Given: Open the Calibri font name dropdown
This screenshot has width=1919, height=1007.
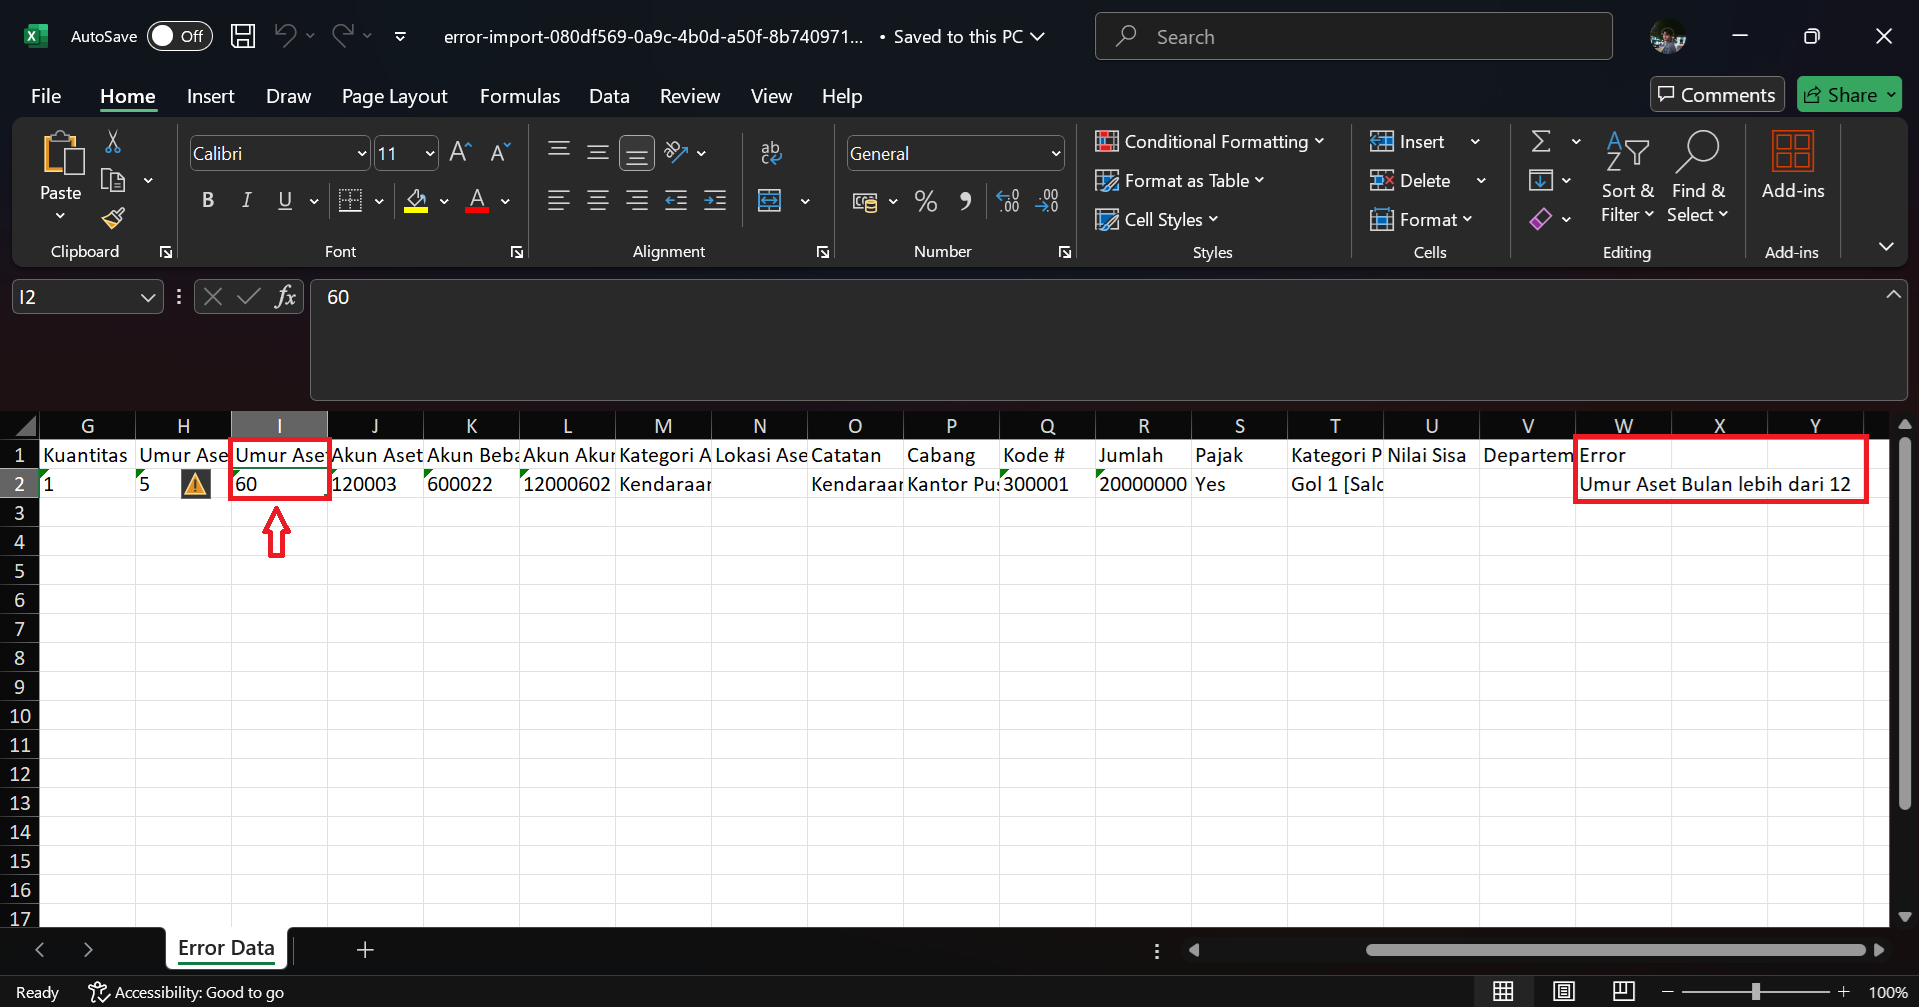Looking at the screenshot, I should (x=361, y=154).
